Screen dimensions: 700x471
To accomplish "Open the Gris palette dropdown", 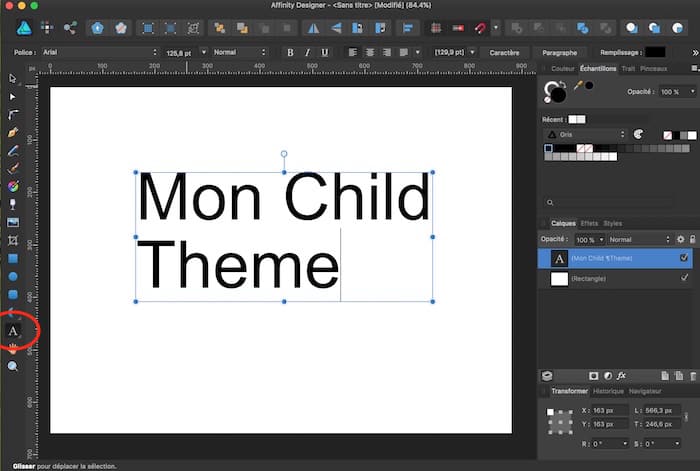I will pos(585,134).
